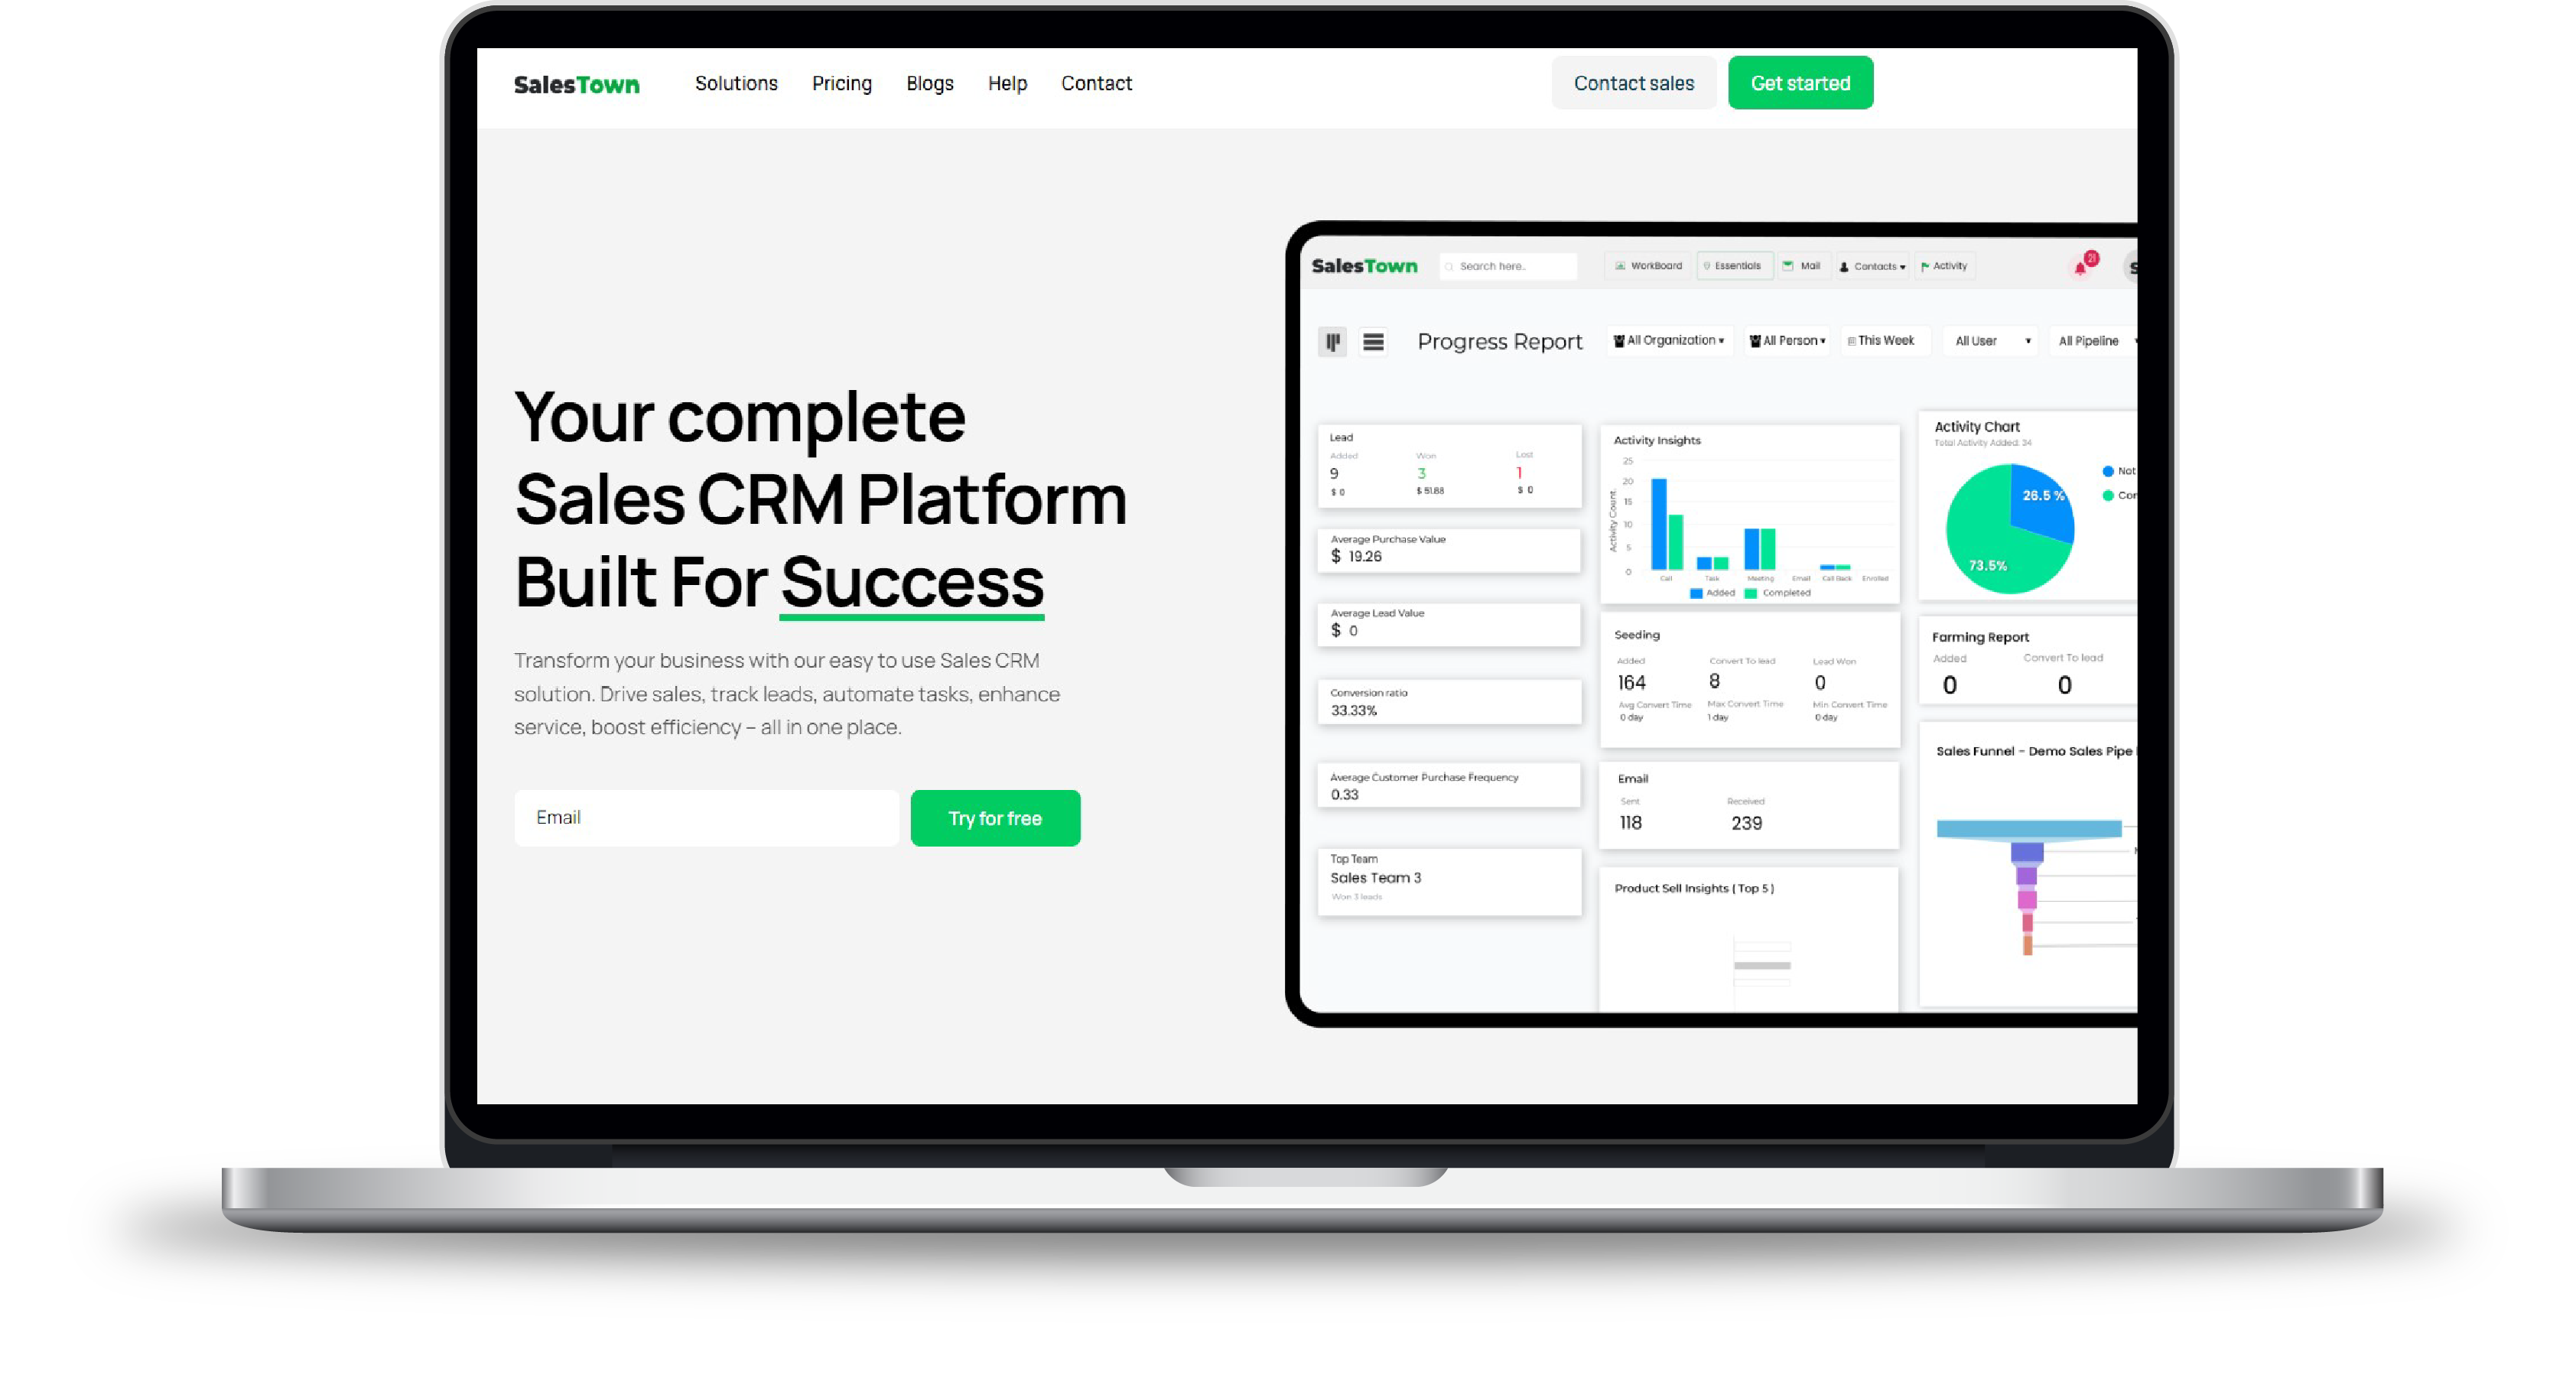Click the Try for free button
2576x1375 pixels.
click(995, 818)
